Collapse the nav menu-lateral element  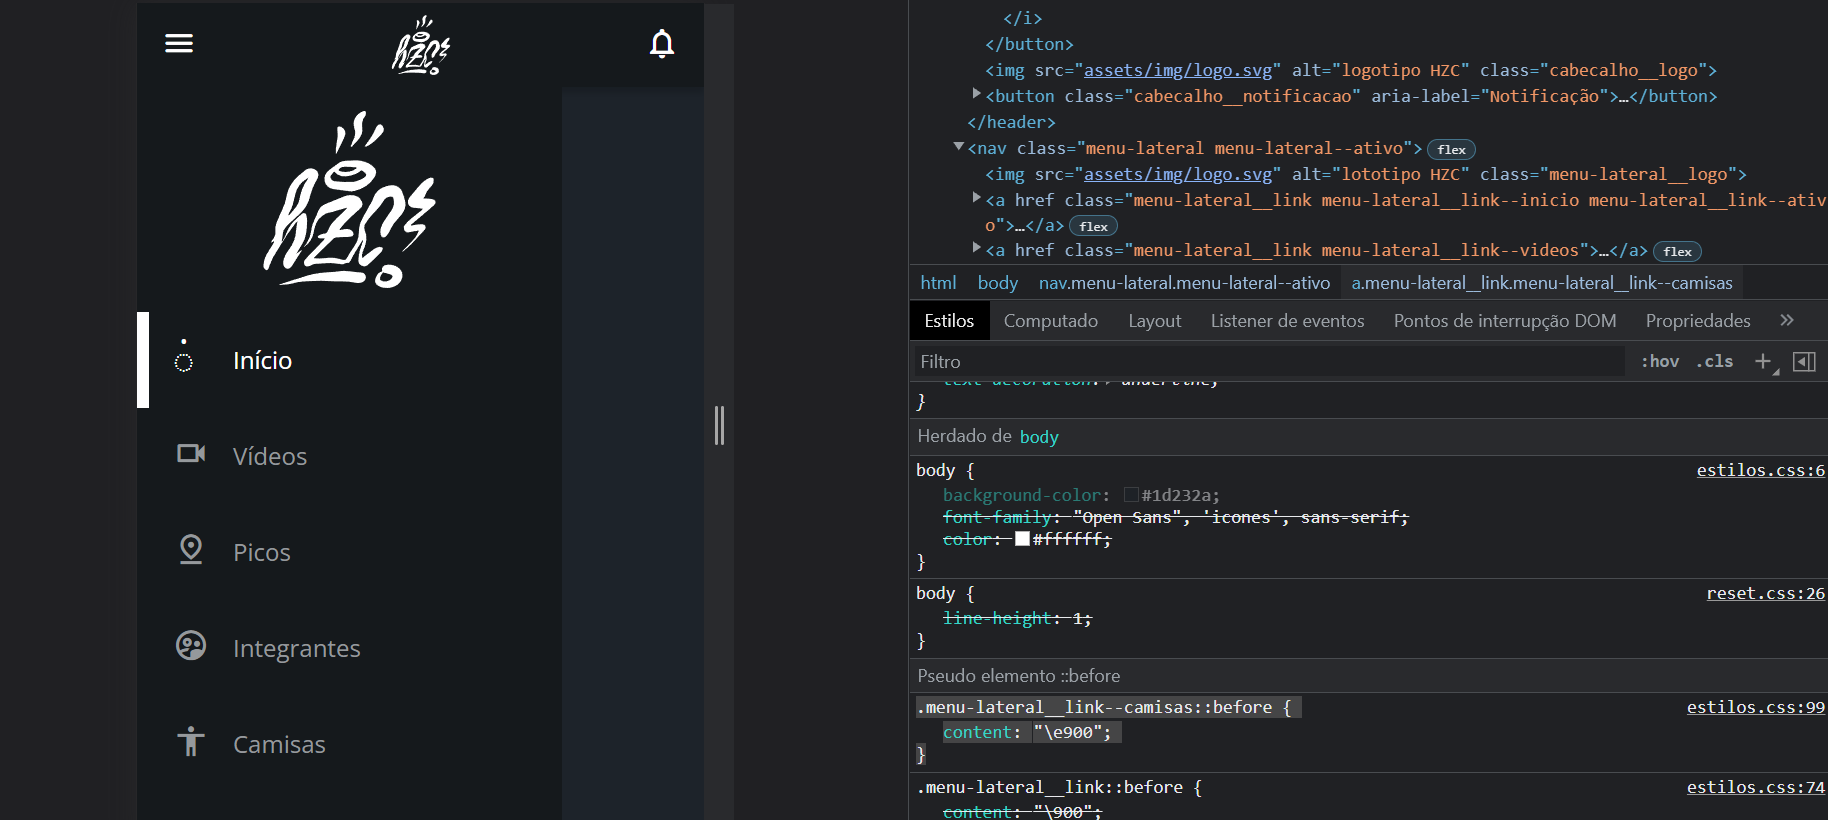click(x=959, y=147)
